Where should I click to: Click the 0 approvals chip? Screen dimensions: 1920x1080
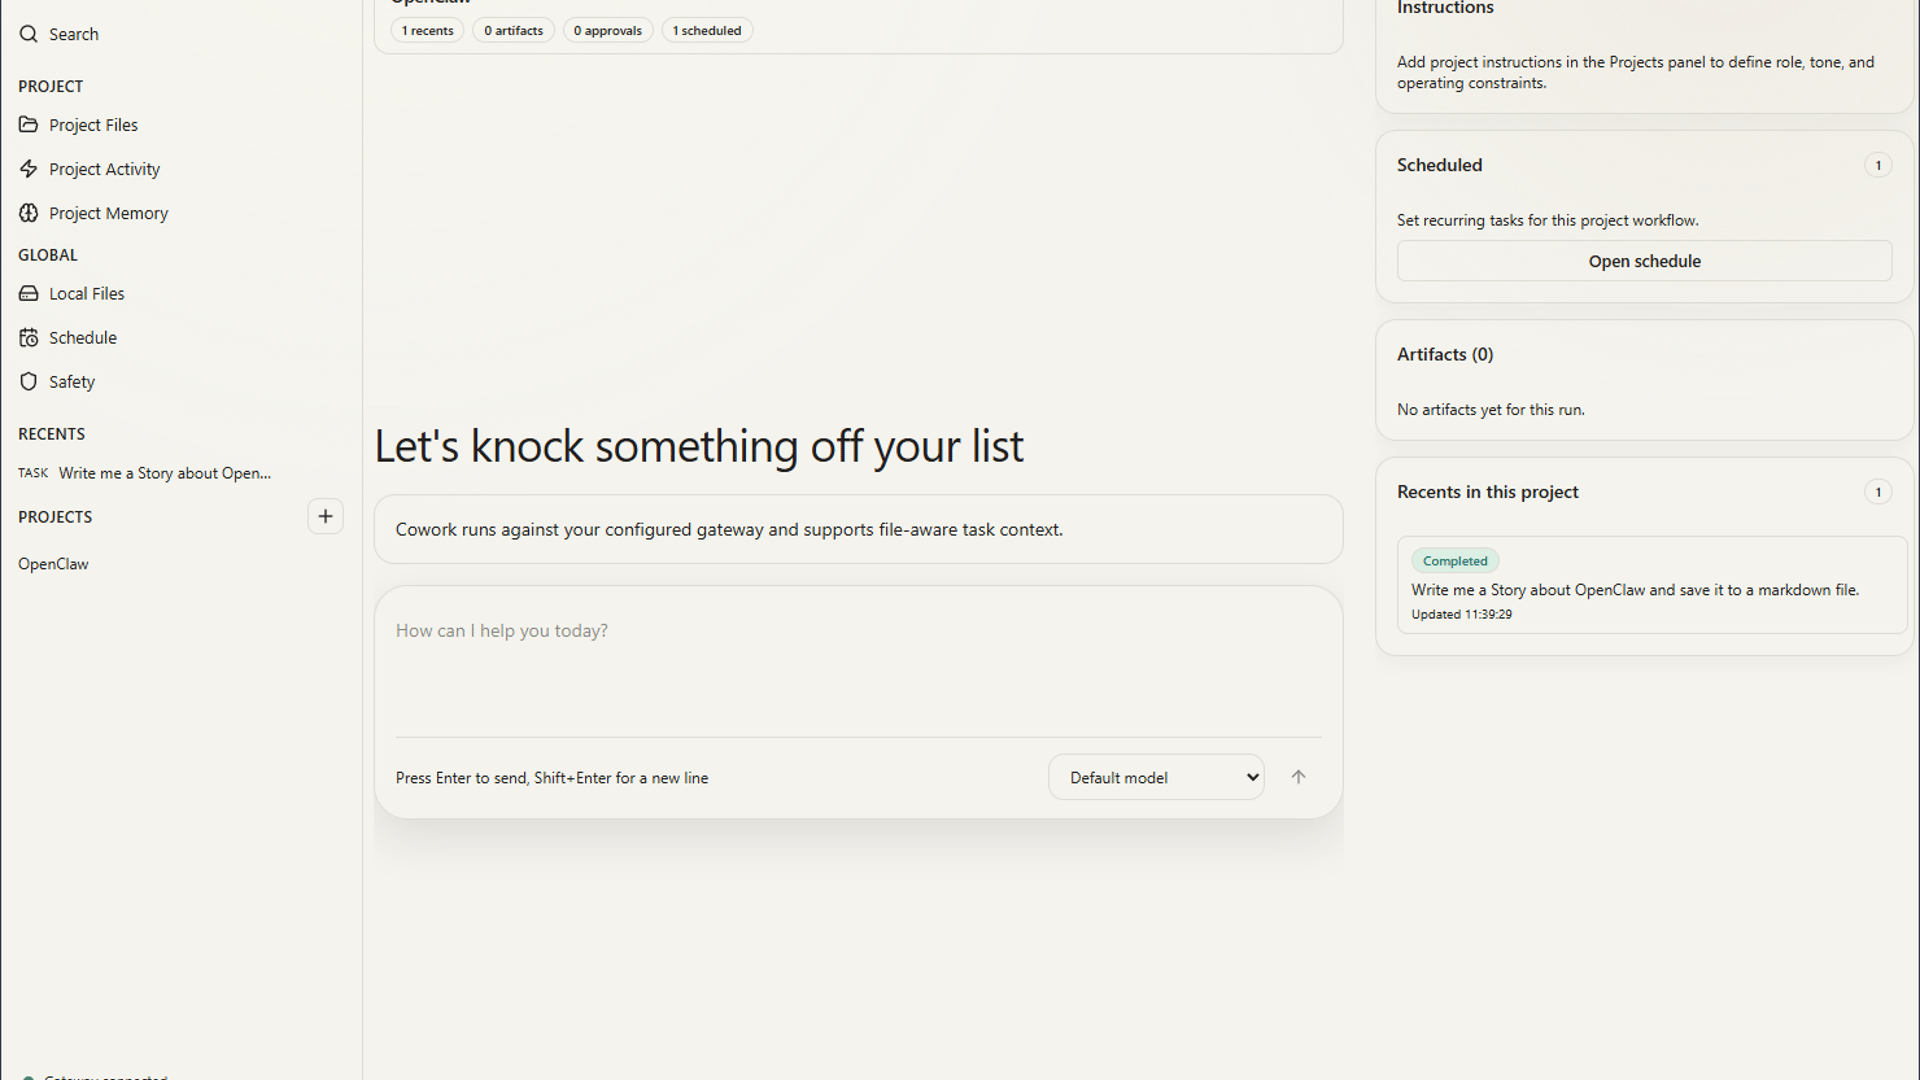pyautogui.click(x=607, y=31)
